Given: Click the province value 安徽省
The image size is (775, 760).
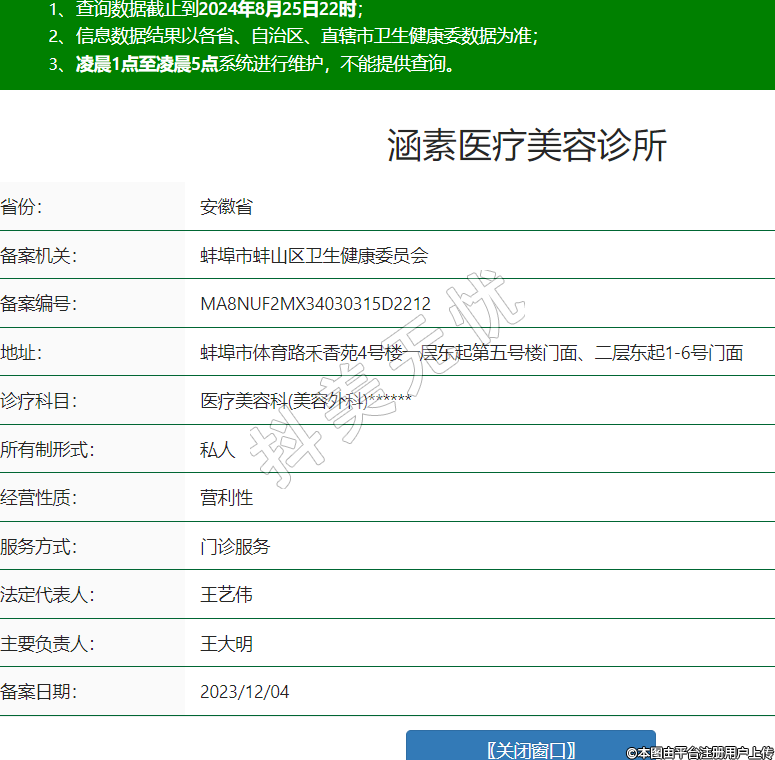Looking at the screenshot, I should coord(226,207).
